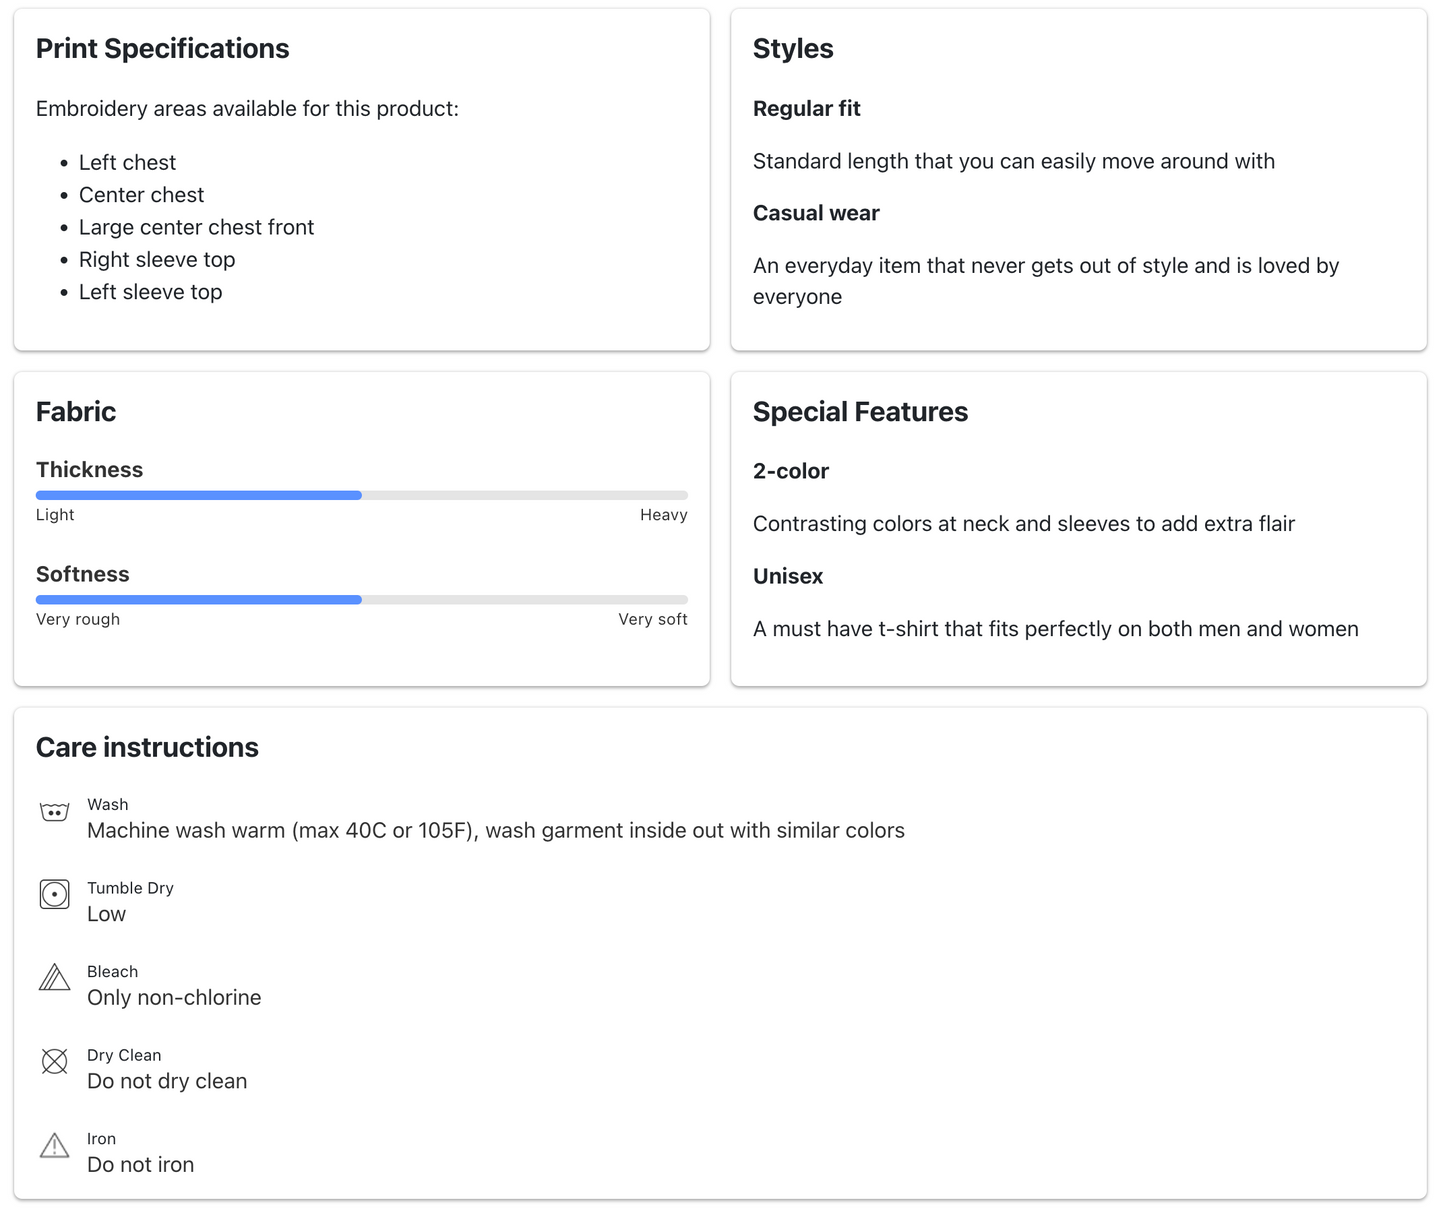Click the Wash care icon
Screen dimensions: 1445x1213
pyautogui.click(x=54, y=812)
